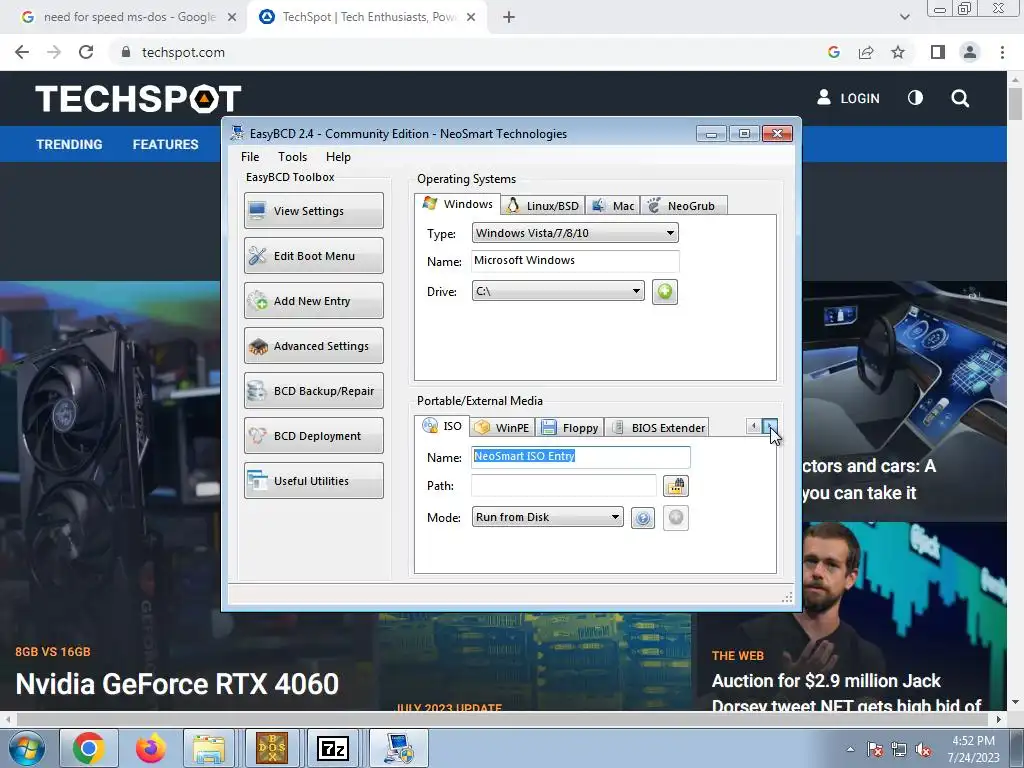Open 7-Zip from the taskbar
This screenshot has height=768, width=1024.
click(x=333, y=748)
